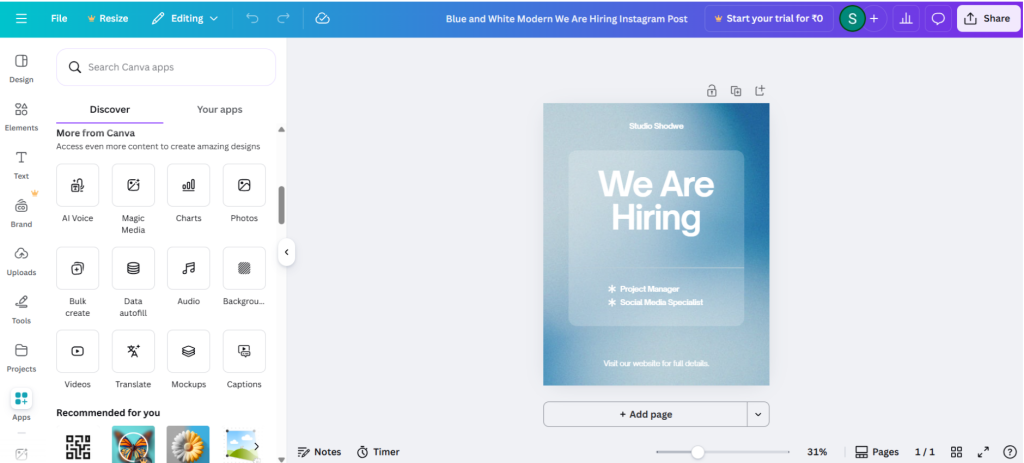Open the Editing mode dropdown
The image size is (1024, 463).
(185, 18)
